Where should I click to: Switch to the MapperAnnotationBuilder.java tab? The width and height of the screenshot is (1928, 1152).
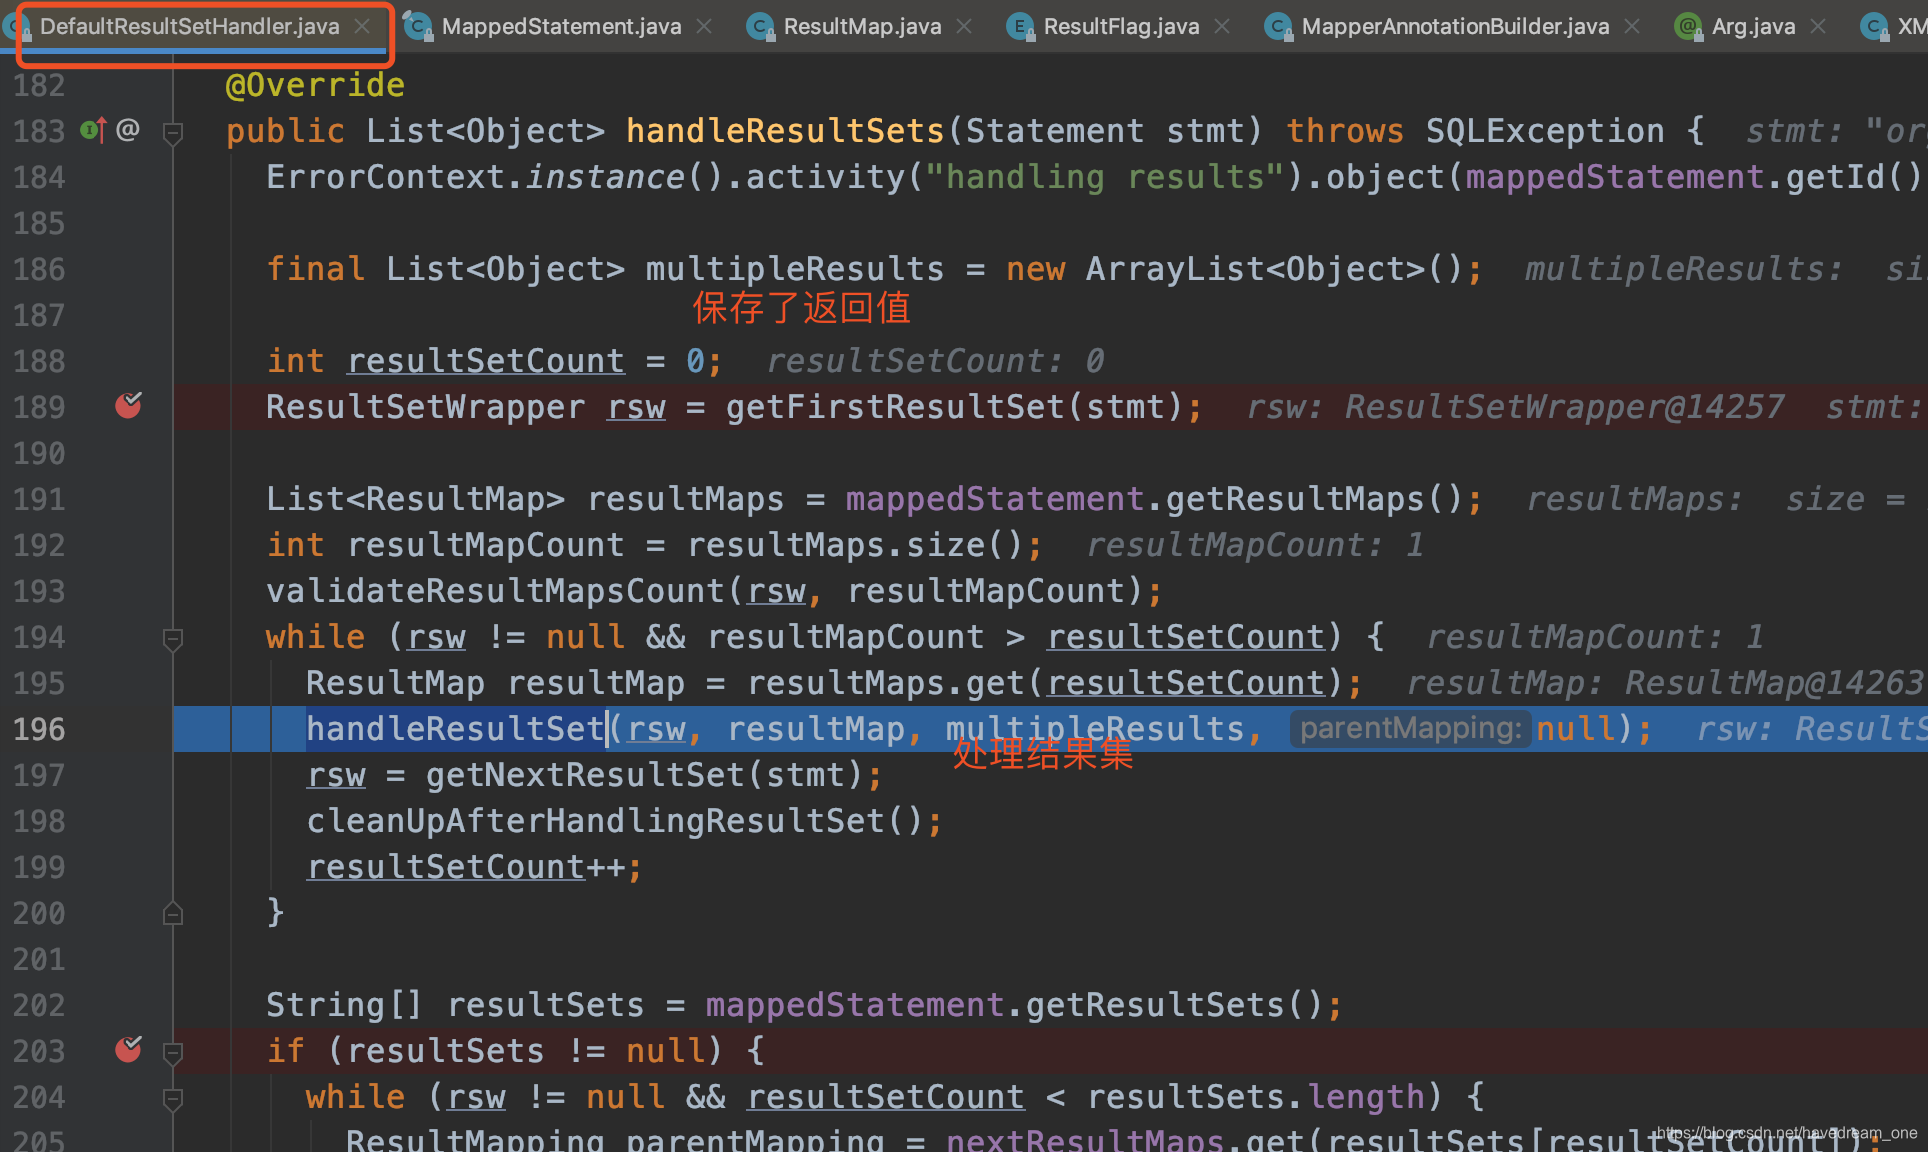pyautogui.click(x=1455, y=27)
